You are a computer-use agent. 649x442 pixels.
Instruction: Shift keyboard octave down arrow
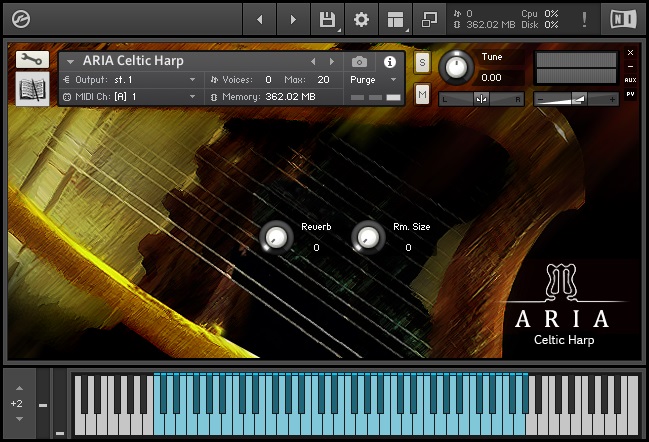click(19, 419)
